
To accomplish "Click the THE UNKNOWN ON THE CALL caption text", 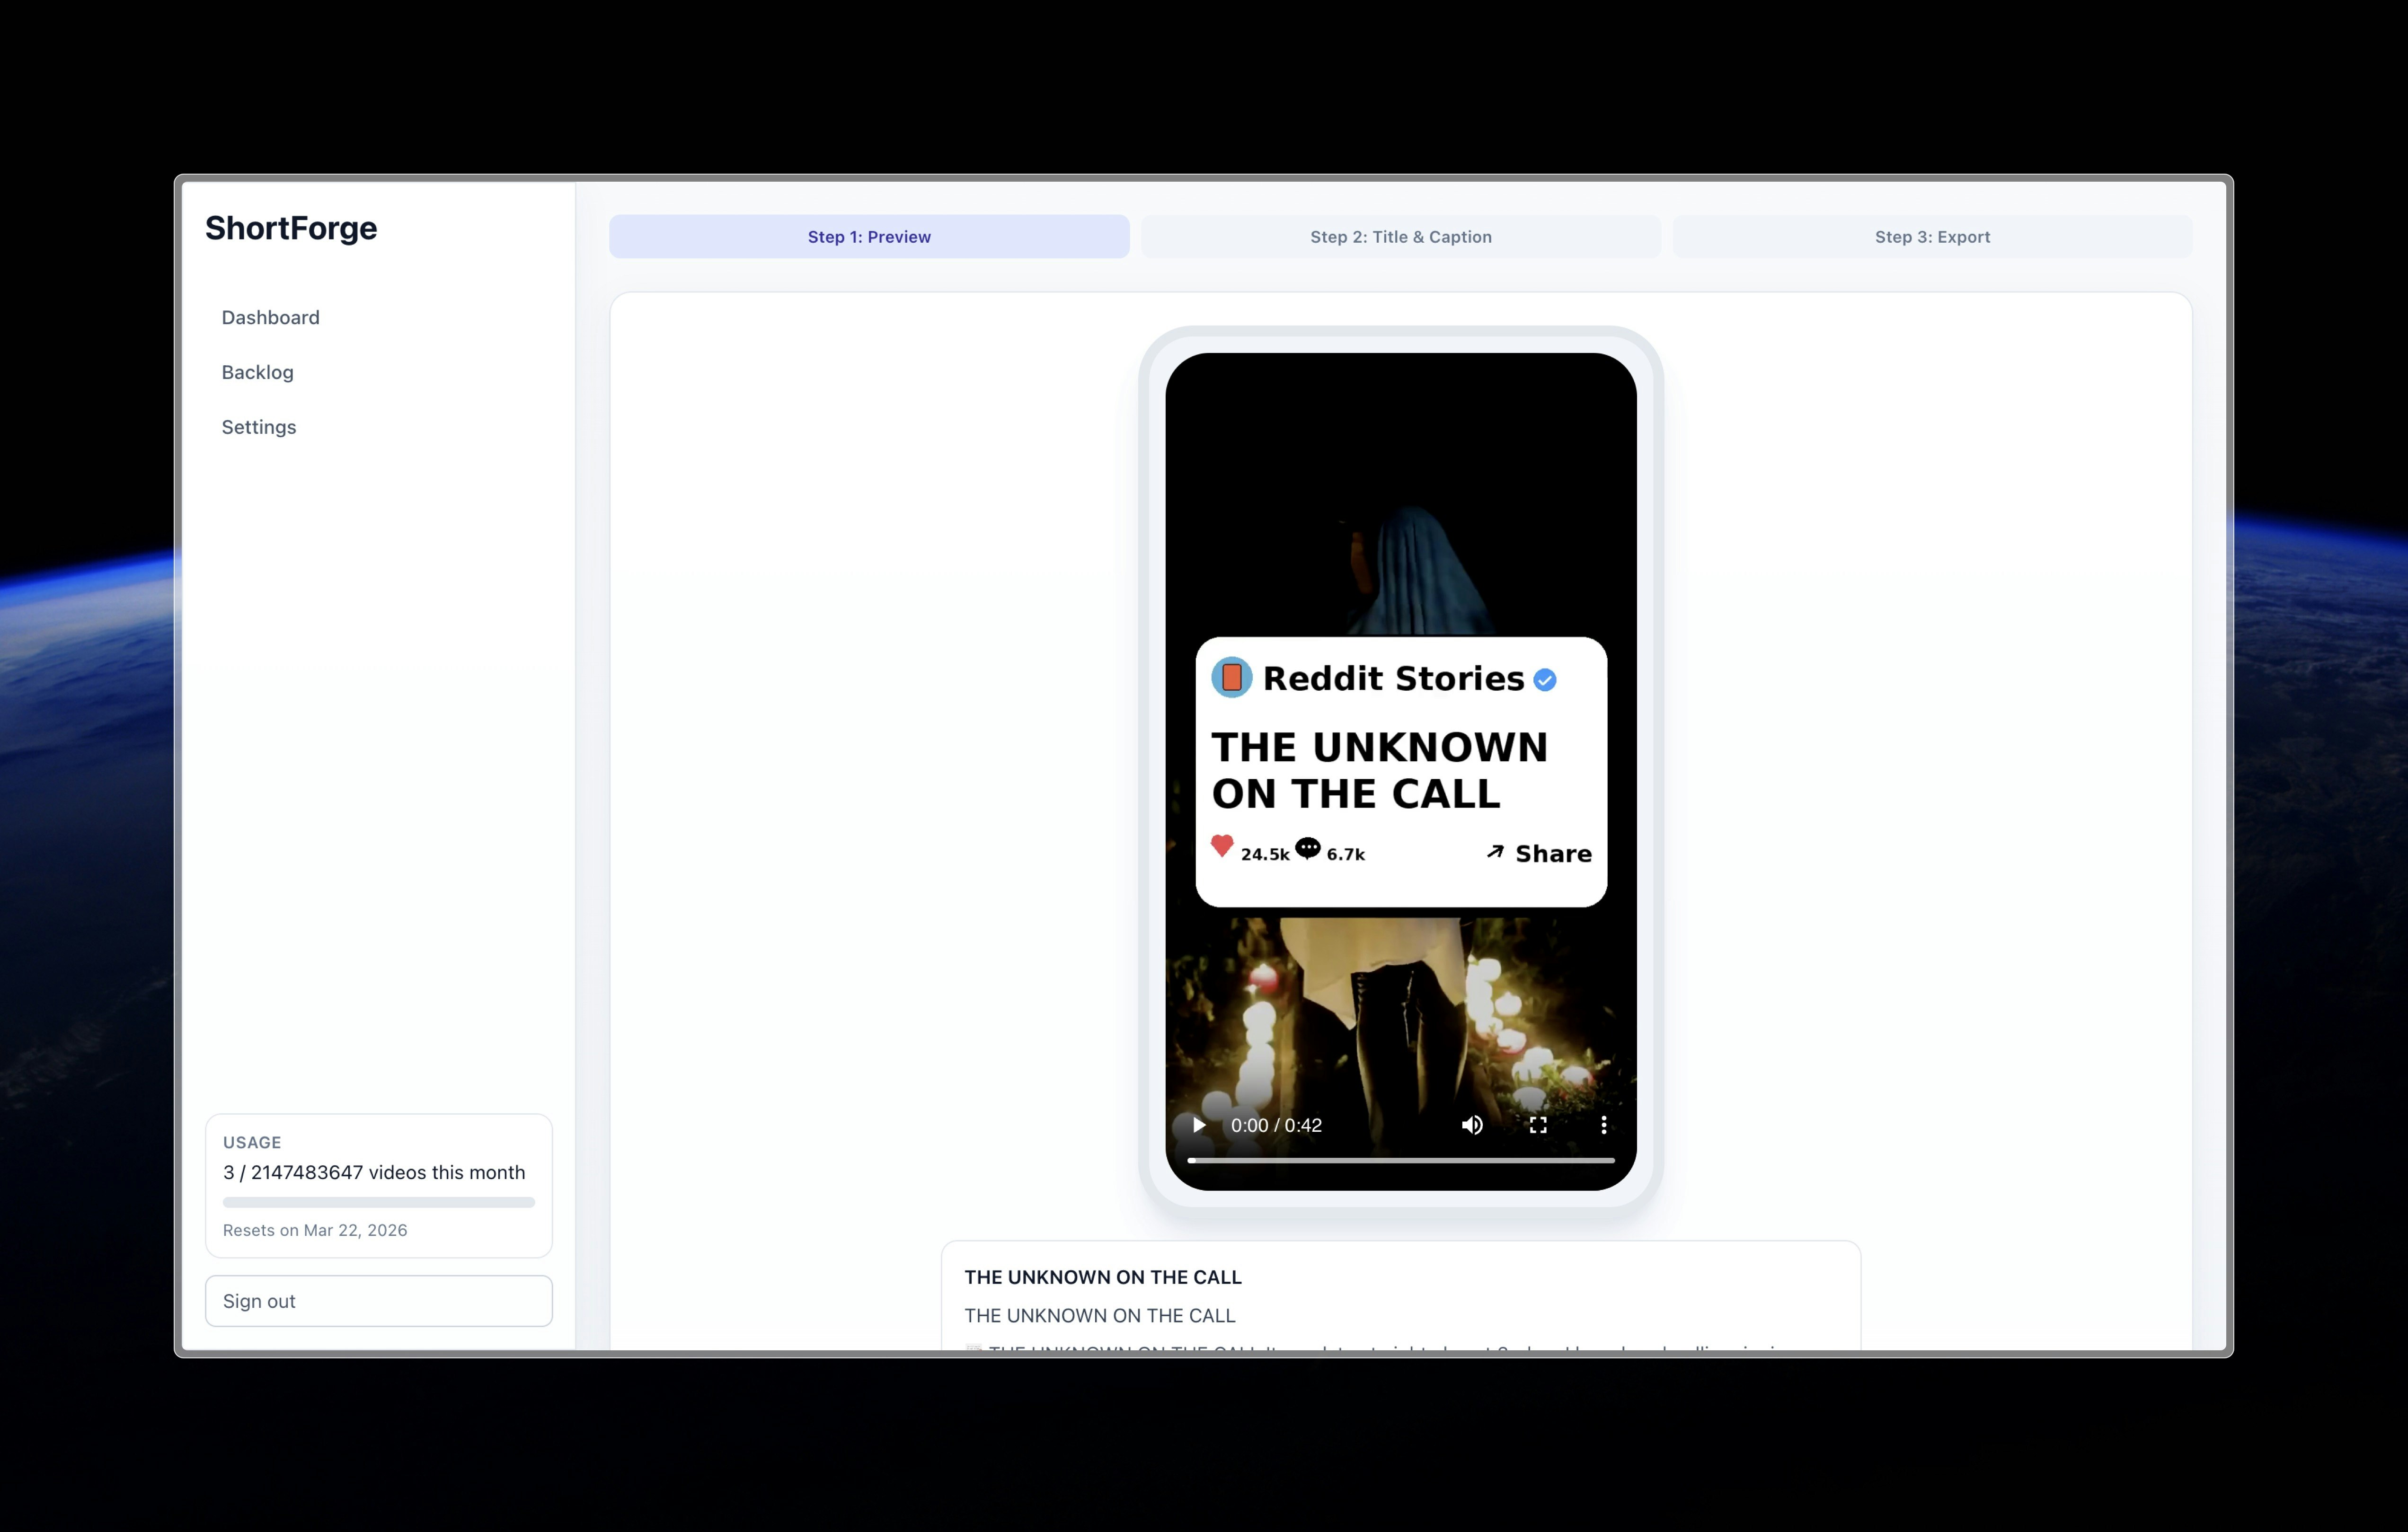I will pyautogui.click(x=1100, y=1315).
